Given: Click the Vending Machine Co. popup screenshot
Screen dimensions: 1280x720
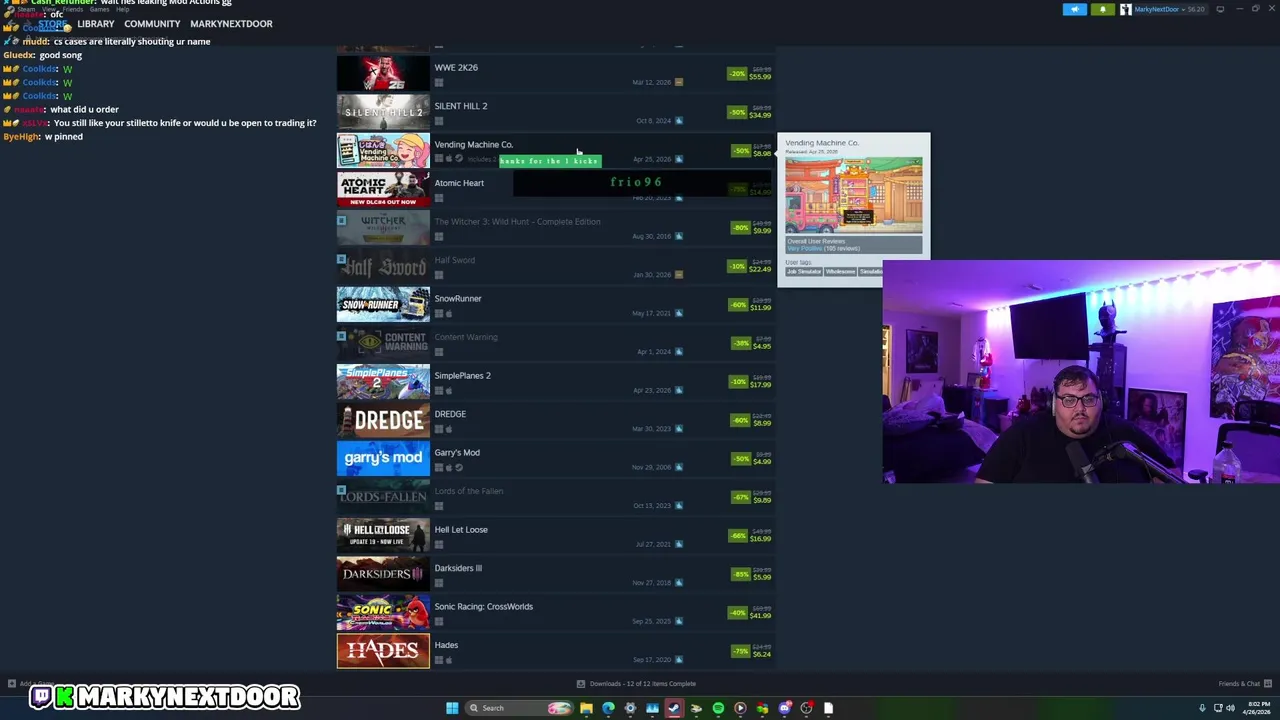Looking at the screenshot, I should point(853,195).
